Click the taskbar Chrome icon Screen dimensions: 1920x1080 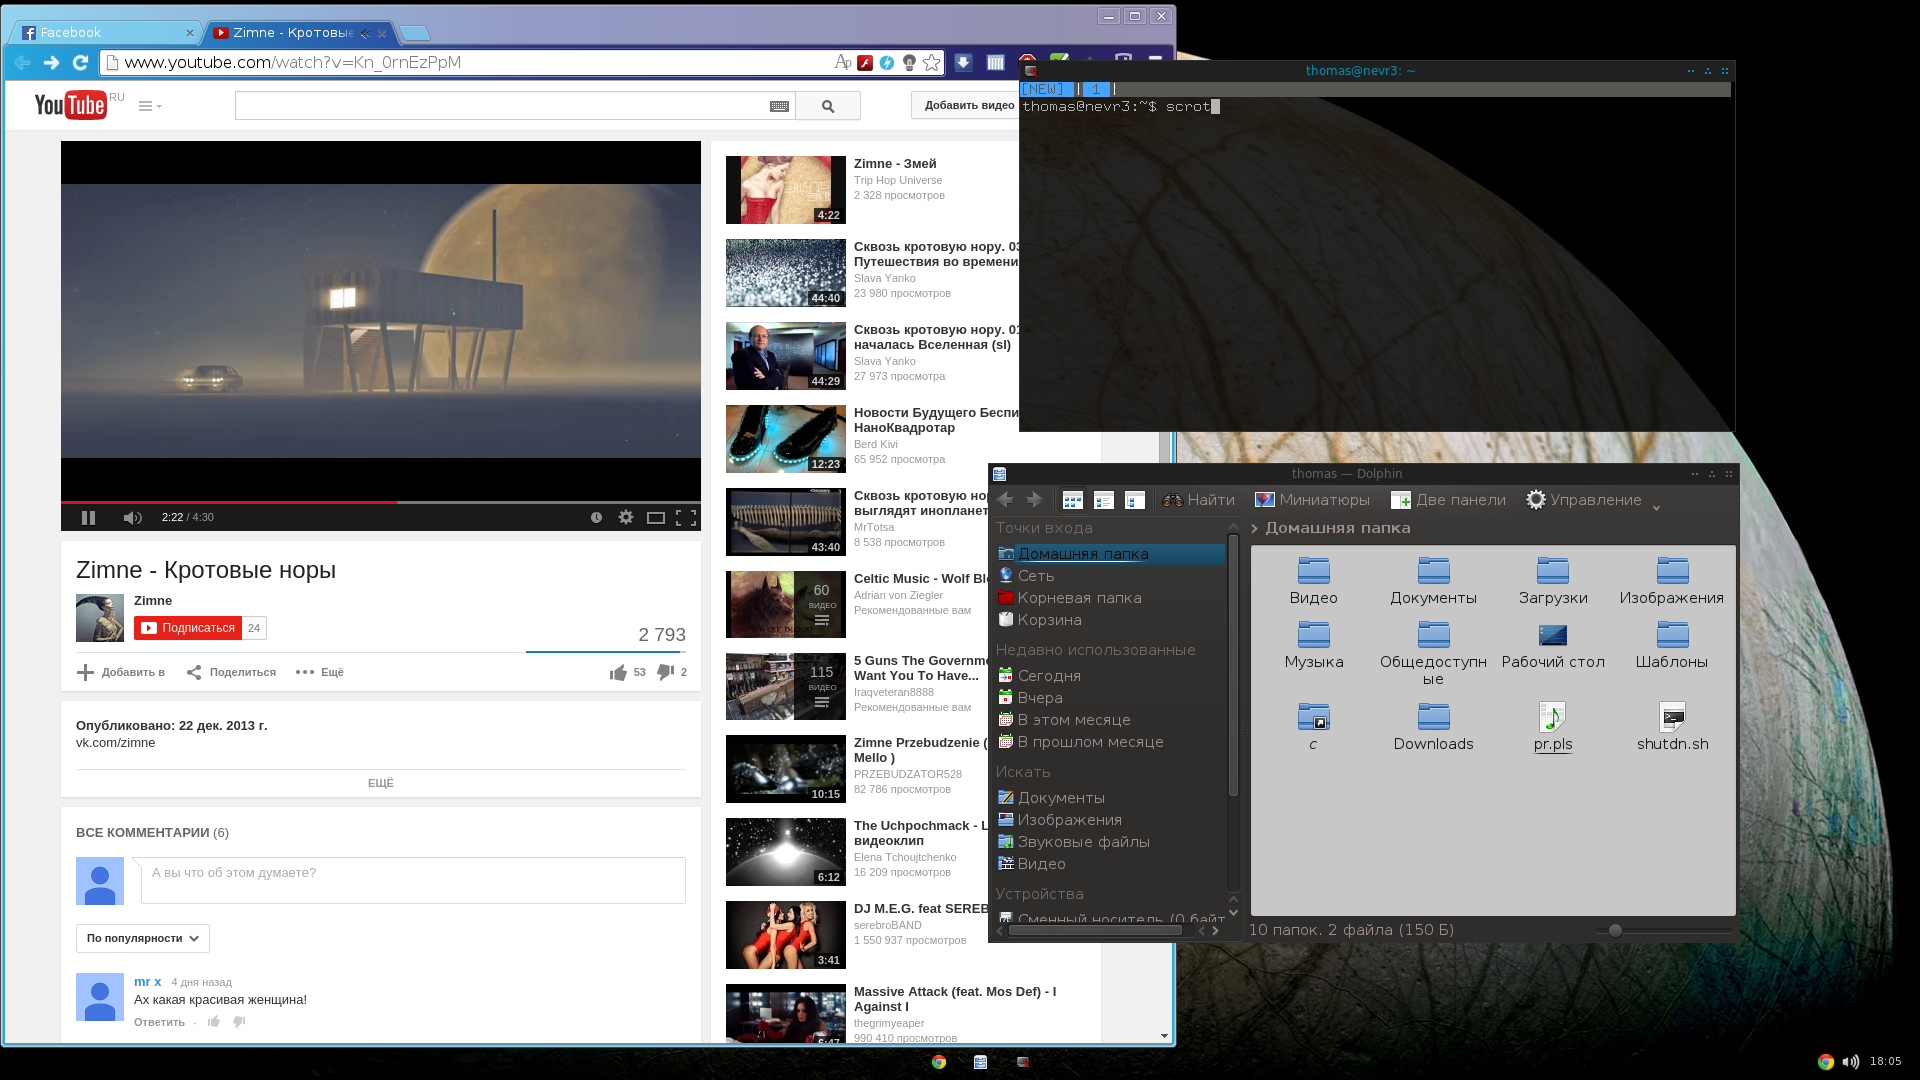coord(939,1062)
